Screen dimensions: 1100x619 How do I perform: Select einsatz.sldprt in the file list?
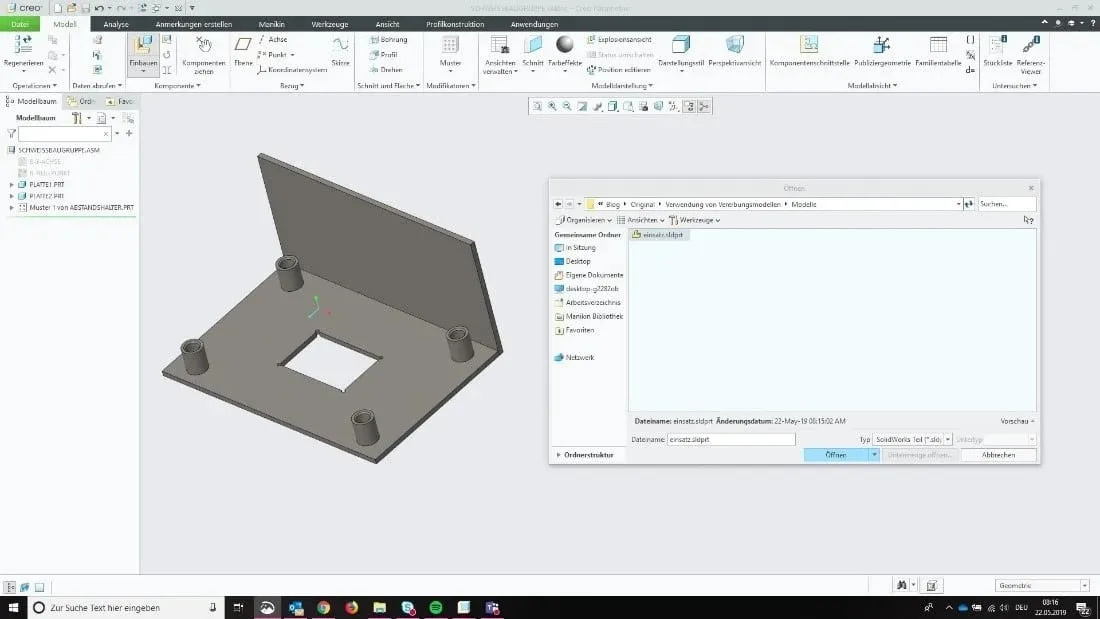point(658,234)
